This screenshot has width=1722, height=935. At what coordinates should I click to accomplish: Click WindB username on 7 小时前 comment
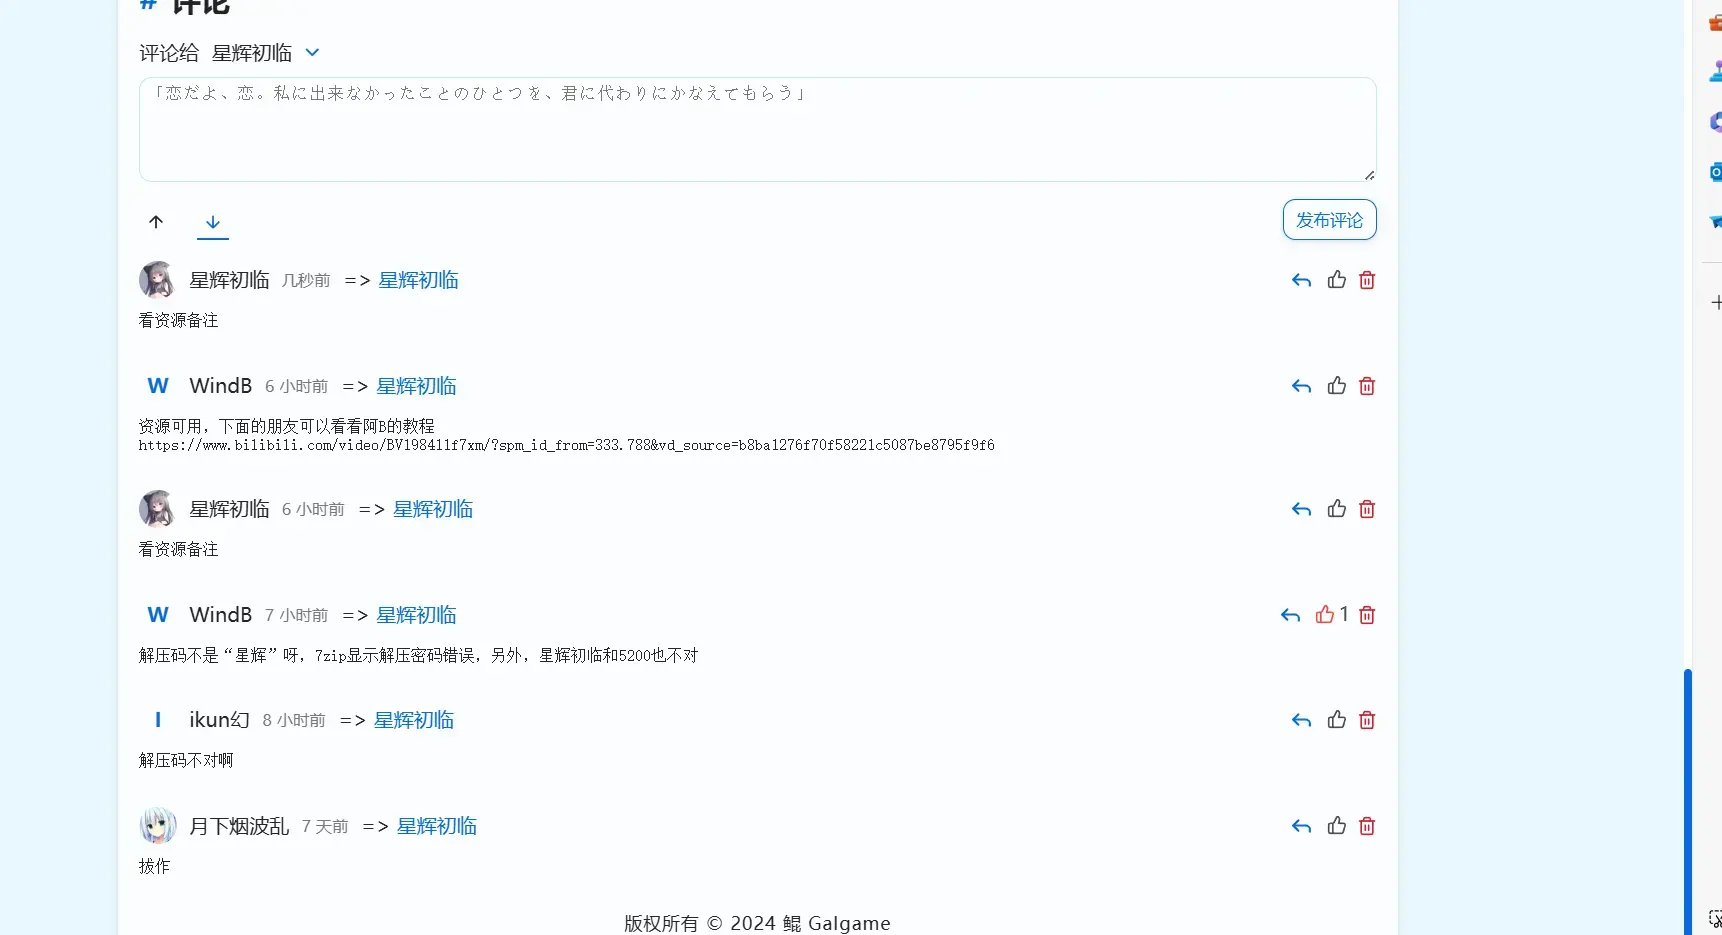click(221, 615)
